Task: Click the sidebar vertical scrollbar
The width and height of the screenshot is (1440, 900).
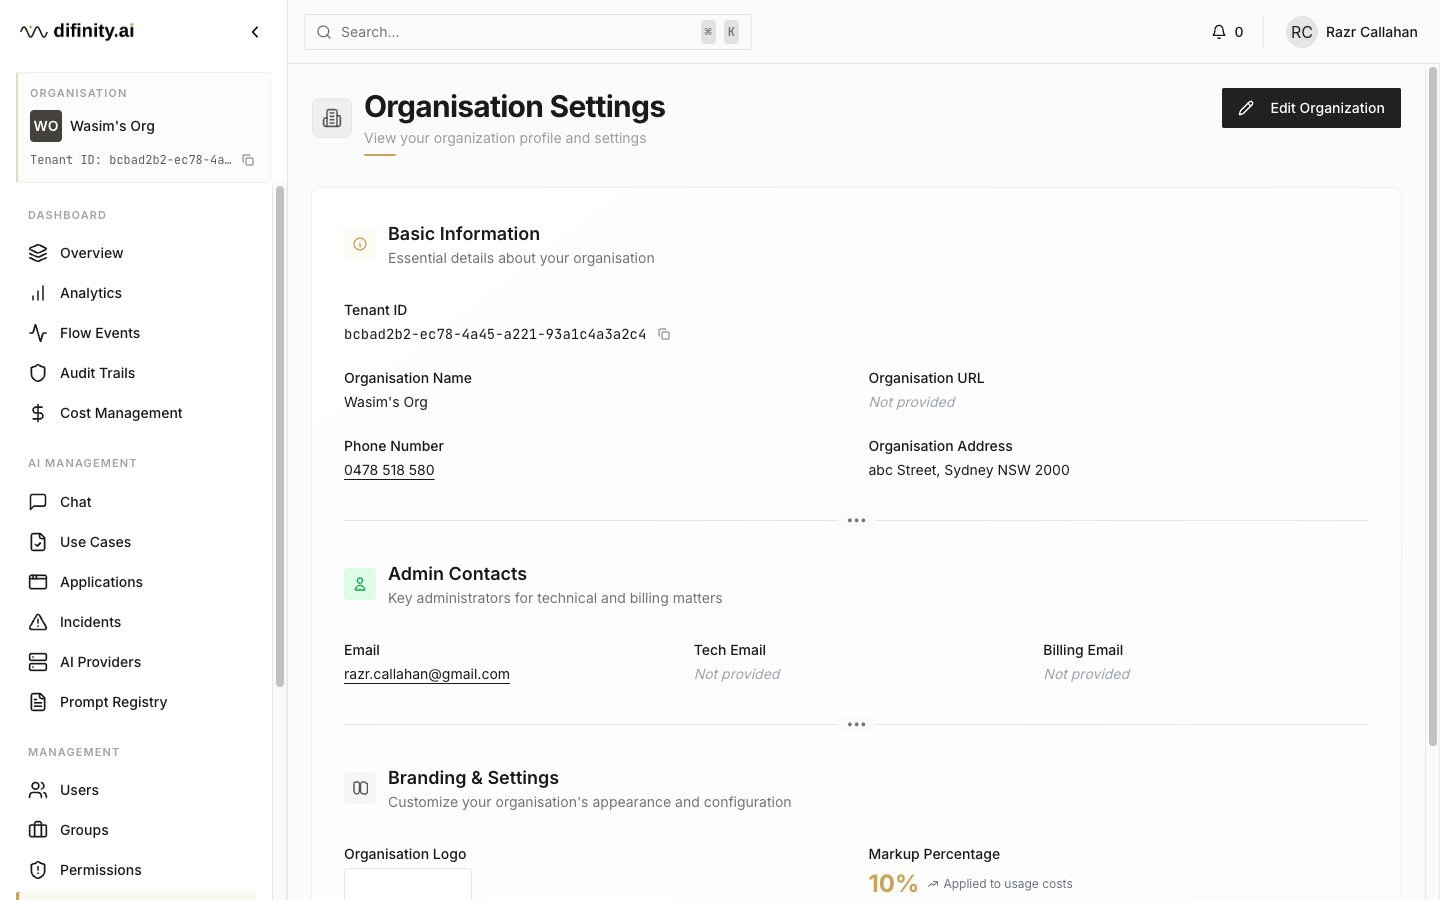Action: pyautogui.click(x=280, y=436)
